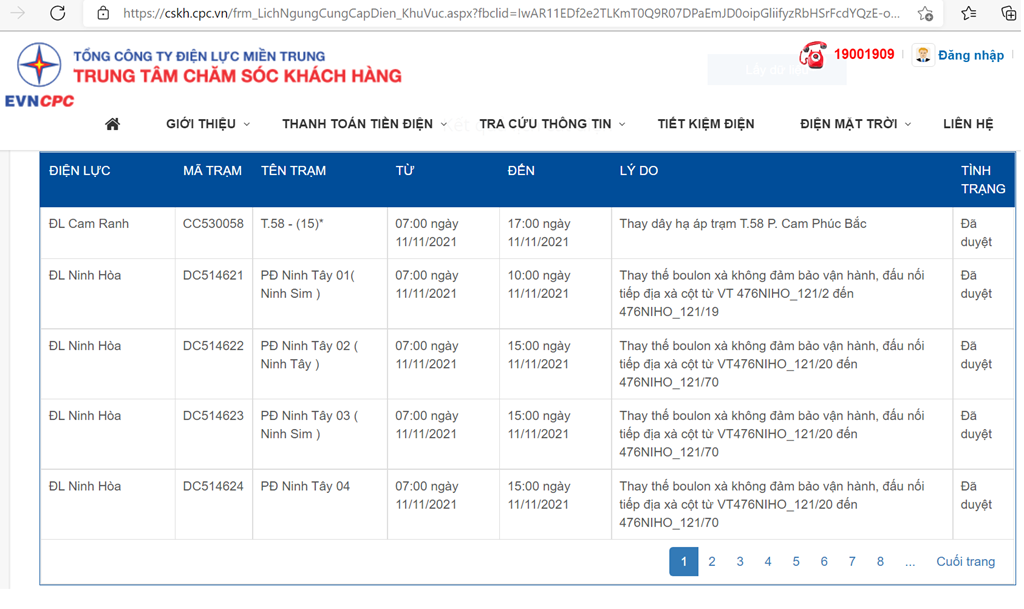Image resolution: width=1024 pixels, height=609 pixels.
Task: Click the Đăng nhập login link
Action: click(970, 55)
